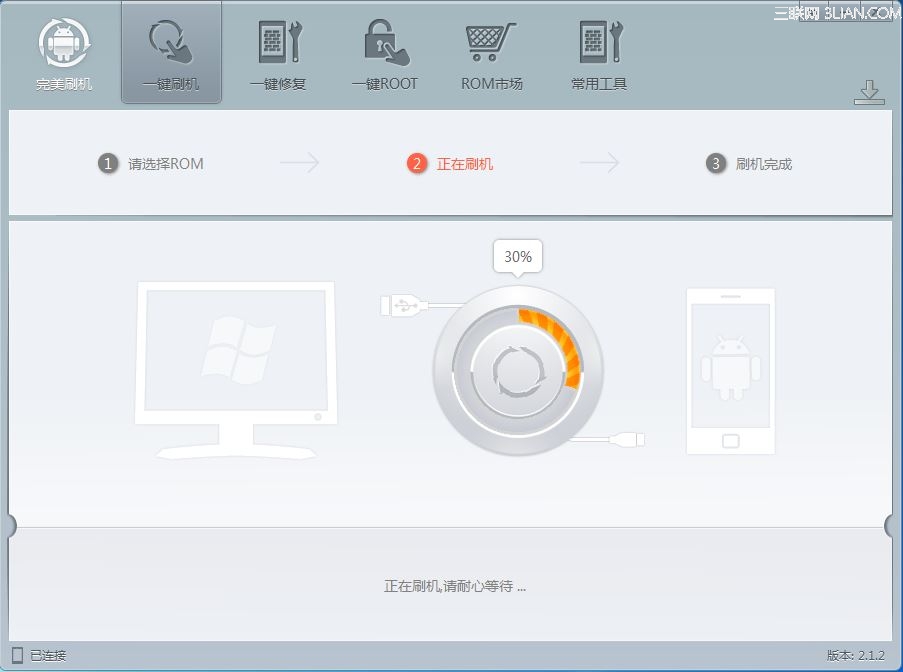Switch to the 一键ROOT tab

pyautogui.click(x=385, y=55)
